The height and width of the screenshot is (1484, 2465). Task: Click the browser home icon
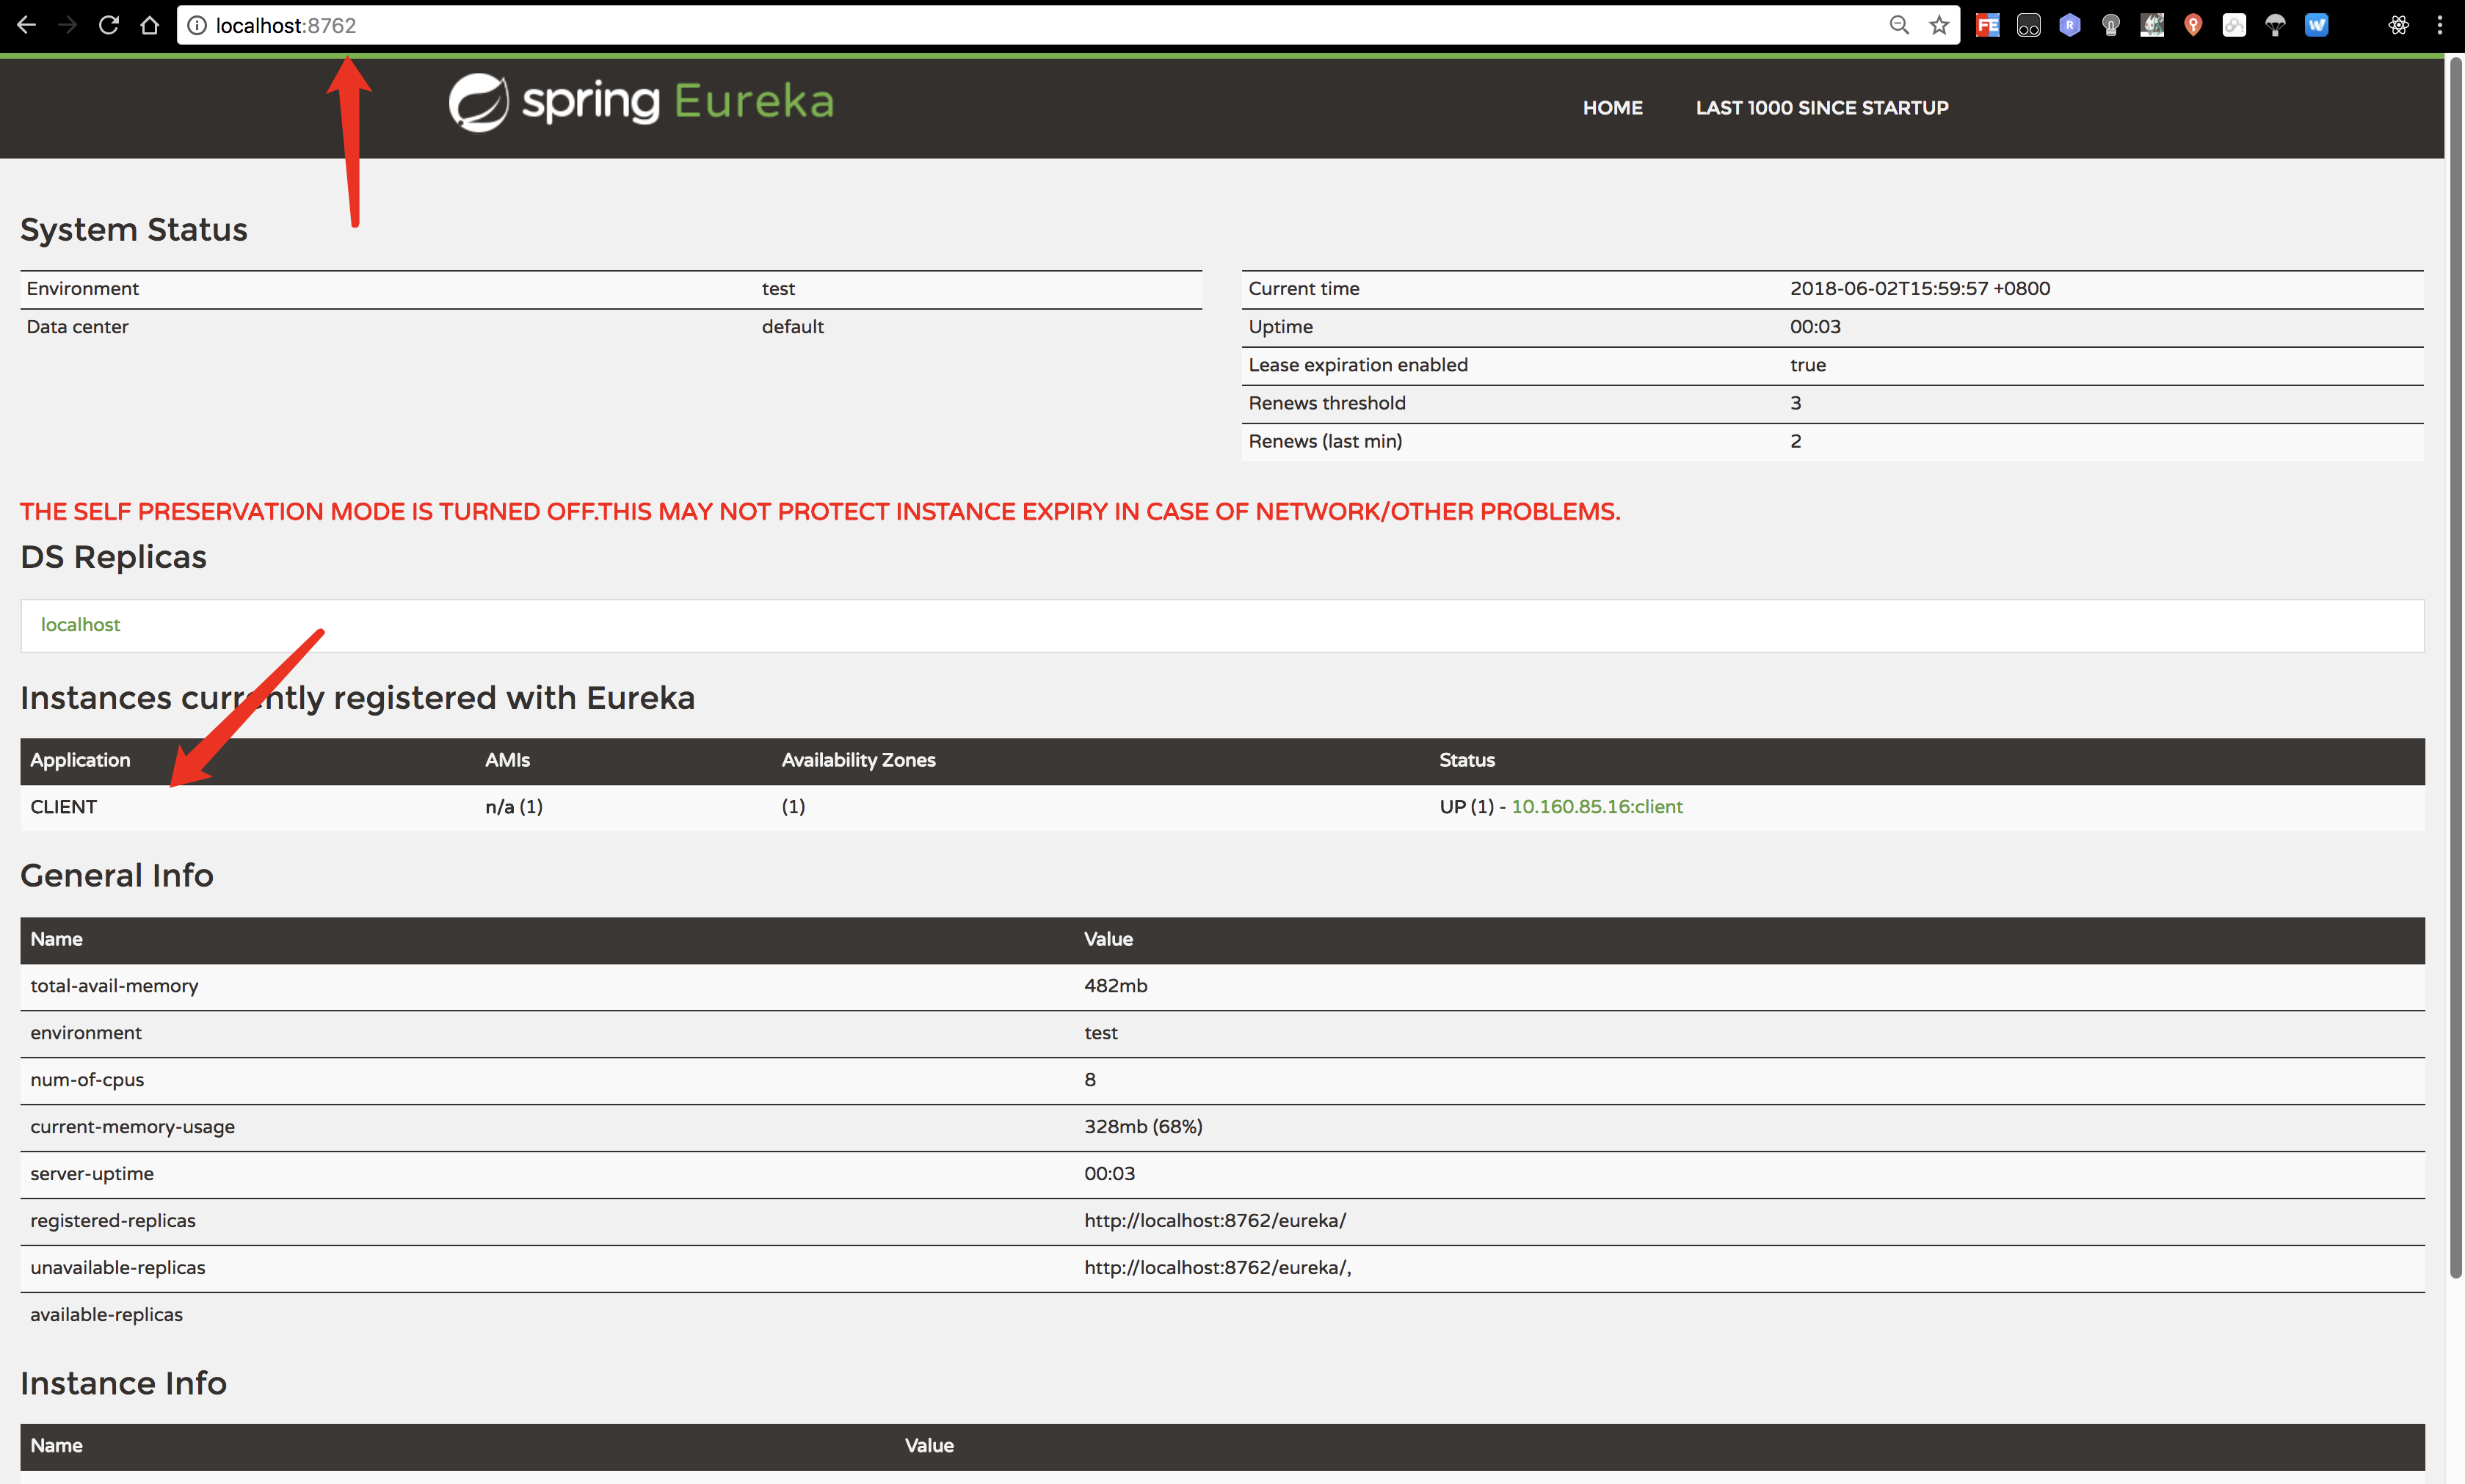point(149,25)
